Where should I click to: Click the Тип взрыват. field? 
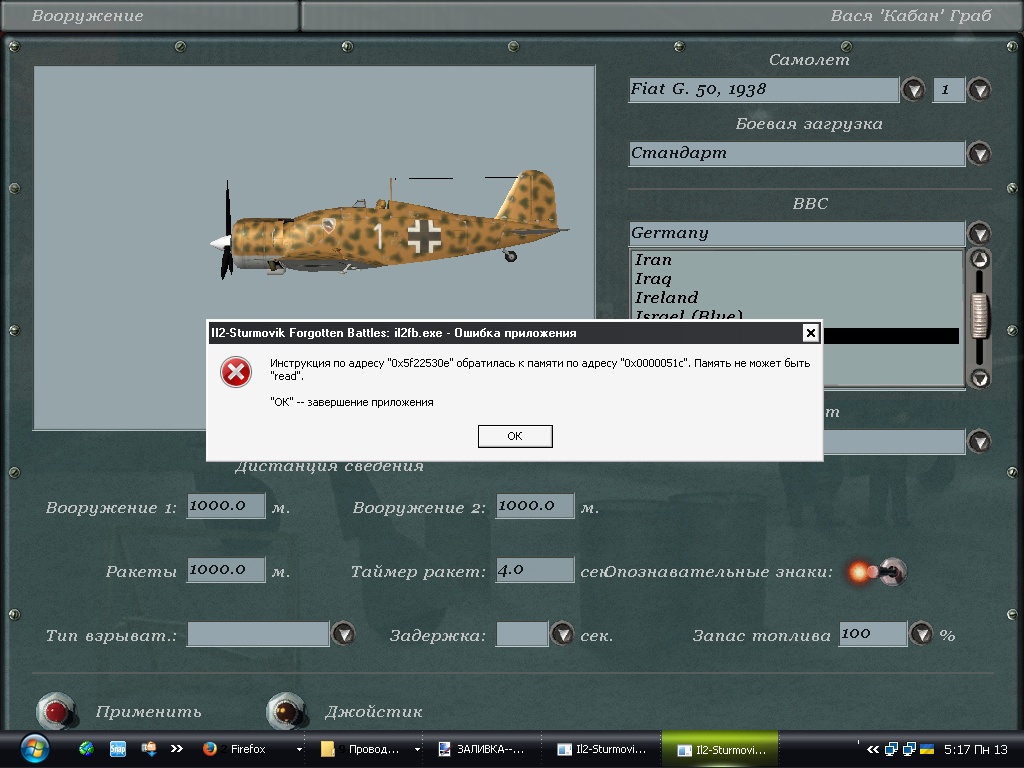click(x=258, y=633)
